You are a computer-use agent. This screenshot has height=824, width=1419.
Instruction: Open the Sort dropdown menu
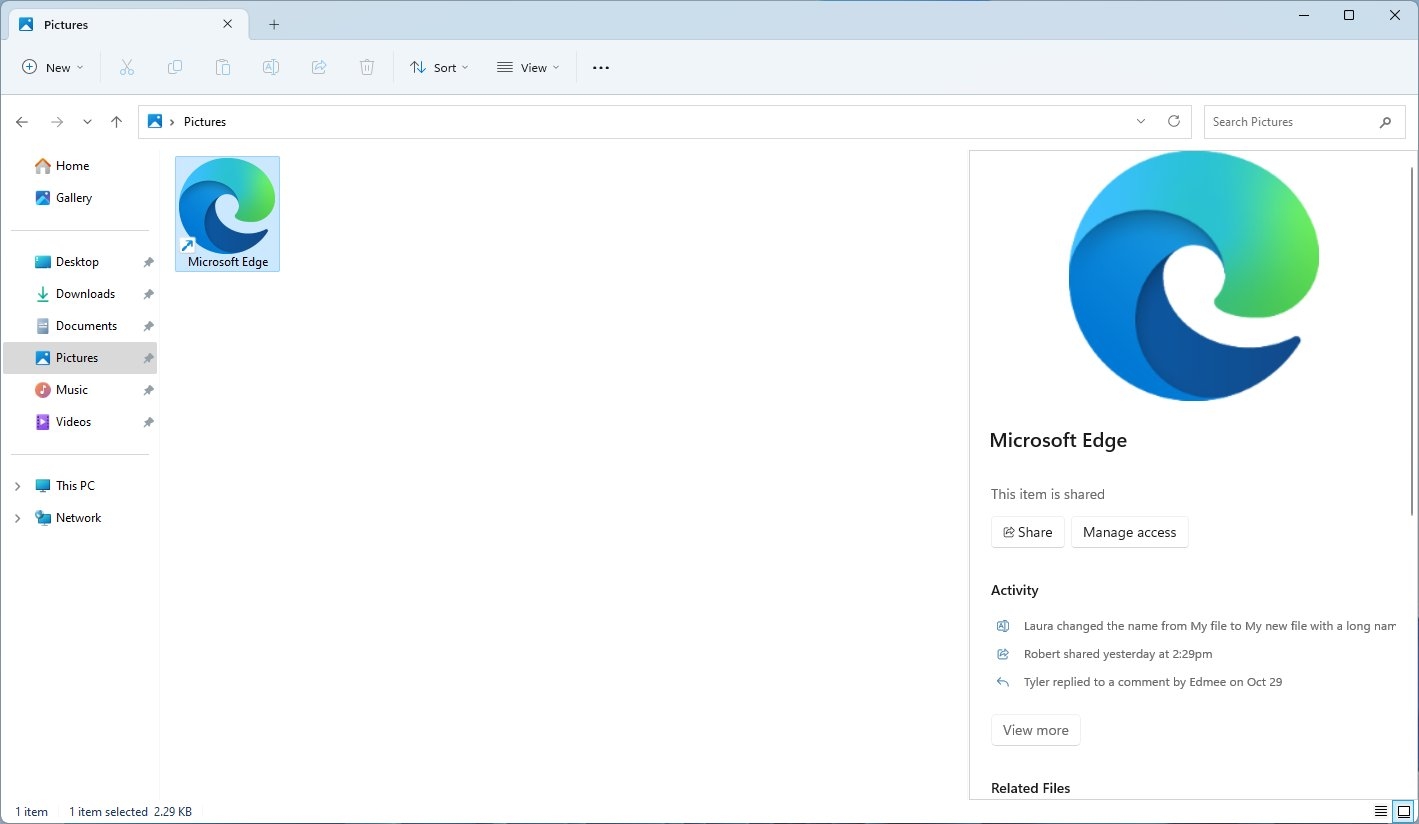click(439, 67)
